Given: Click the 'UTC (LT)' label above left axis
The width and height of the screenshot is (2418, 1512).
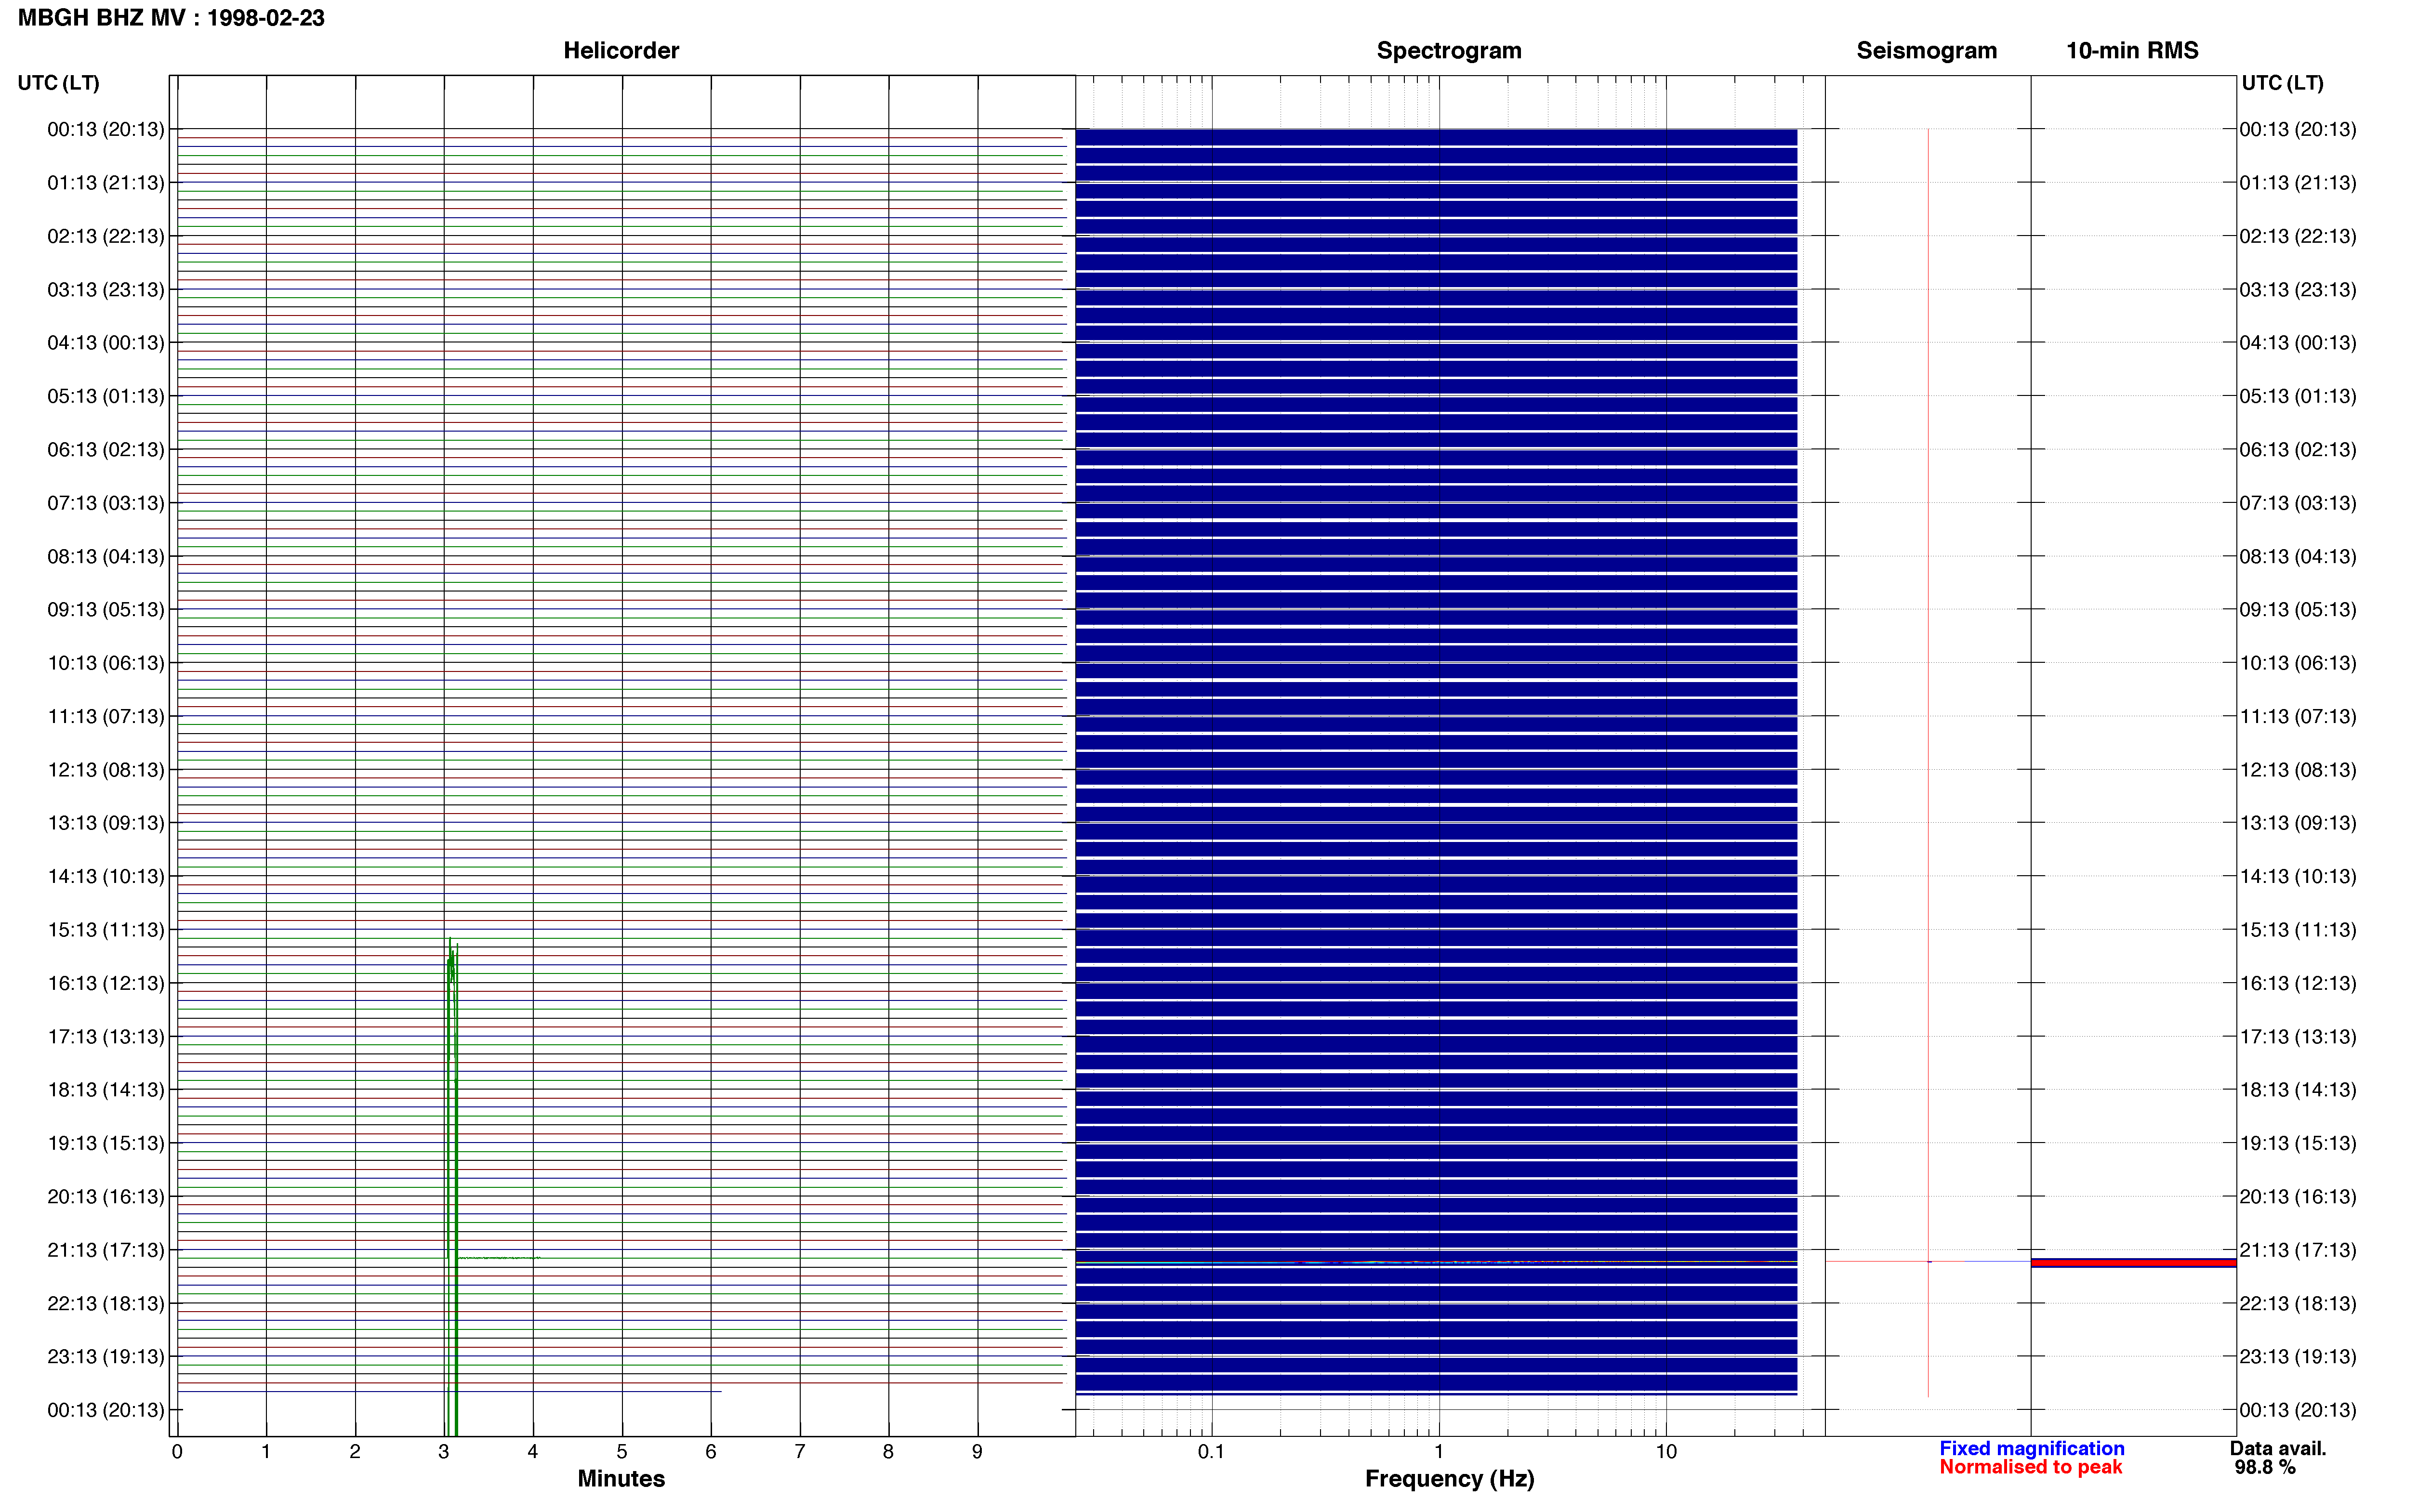Looking at the screenshot, I should coord(58,83).
